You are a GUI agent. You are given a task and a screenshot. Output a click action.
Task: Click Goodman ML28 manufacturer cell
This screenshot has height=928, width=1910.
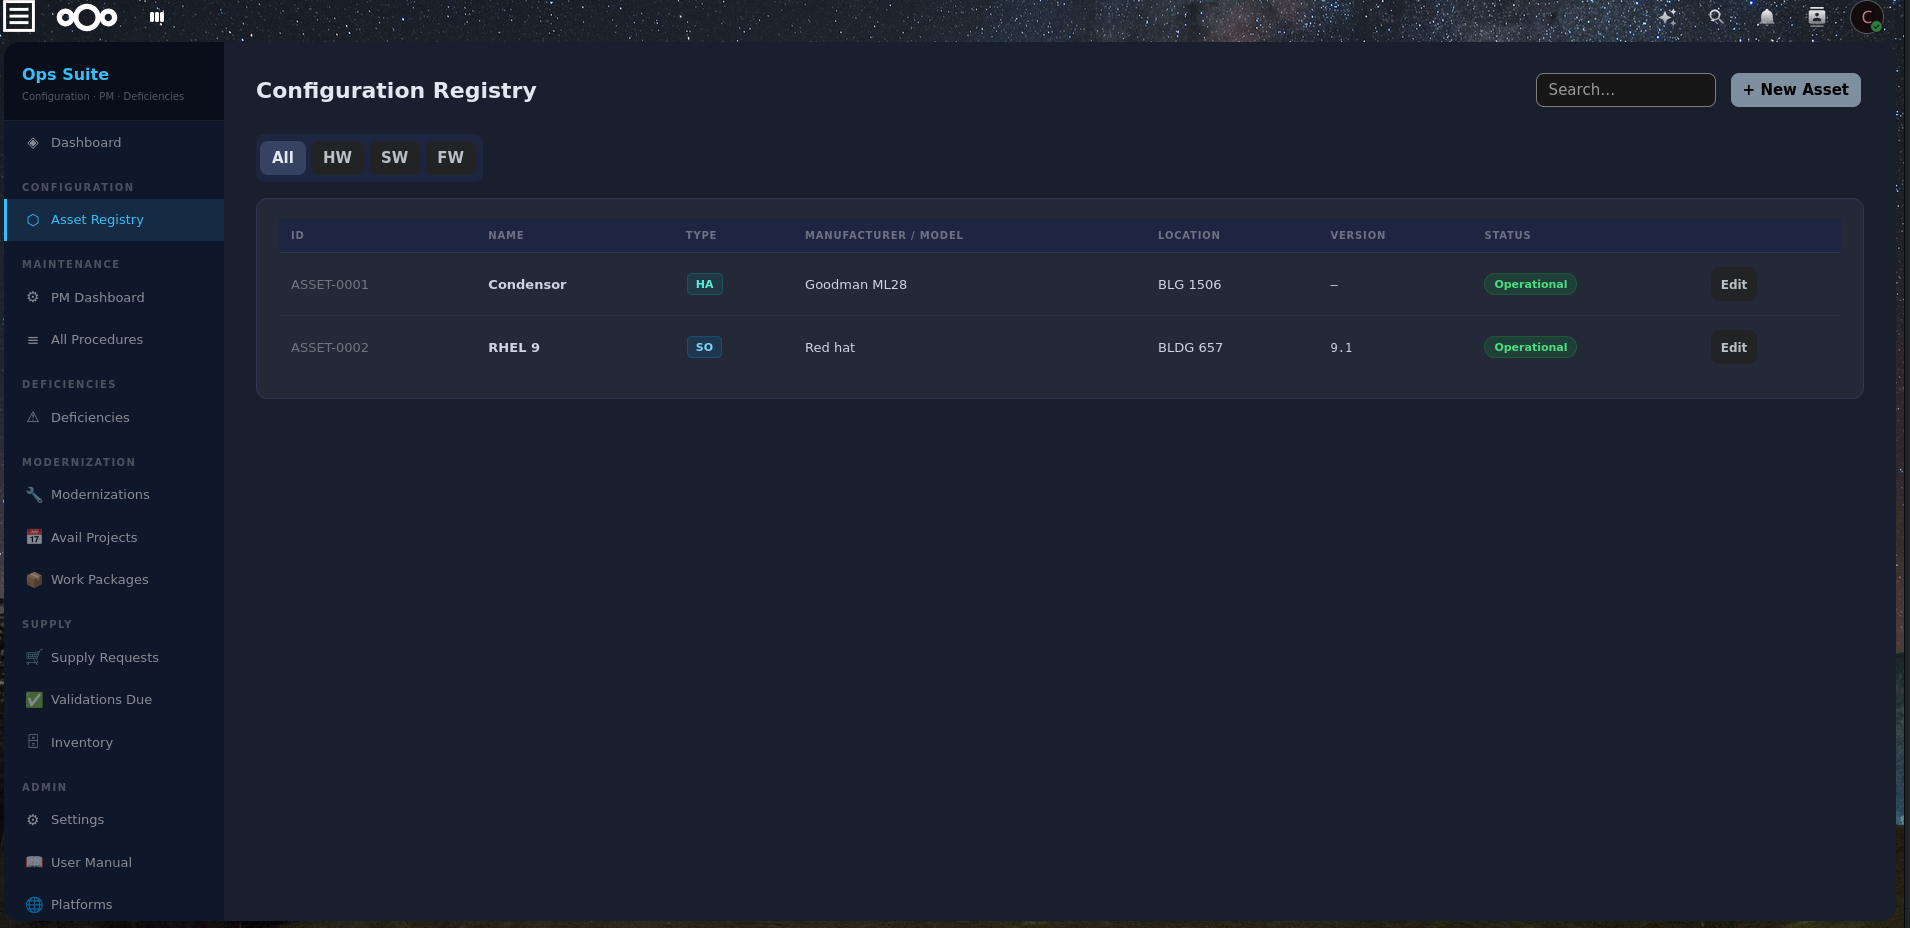point(856,285)
